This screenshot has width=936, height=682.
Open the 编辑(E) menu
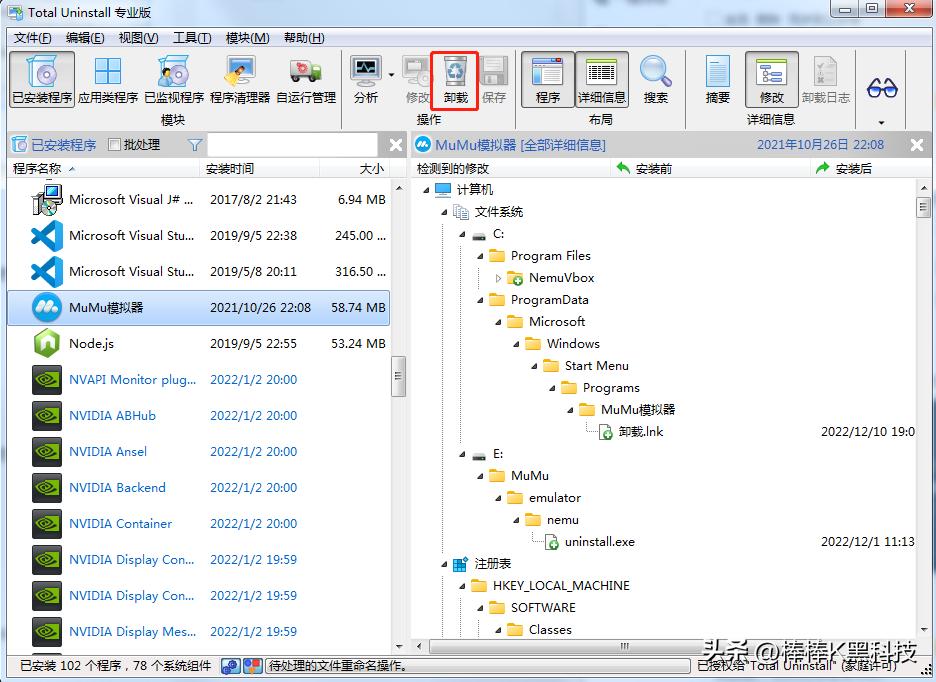(85, 38)
